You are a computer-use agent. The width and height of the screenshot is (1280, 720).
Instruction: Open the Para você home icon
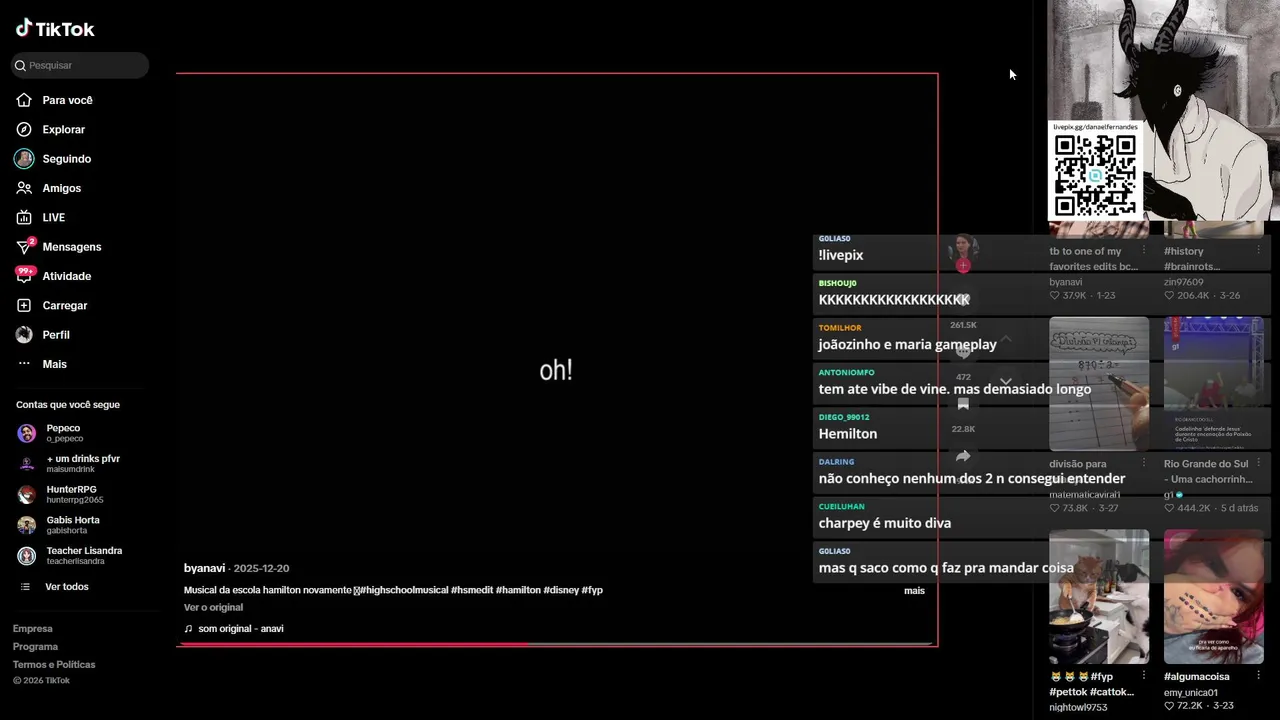click(24, 100)
